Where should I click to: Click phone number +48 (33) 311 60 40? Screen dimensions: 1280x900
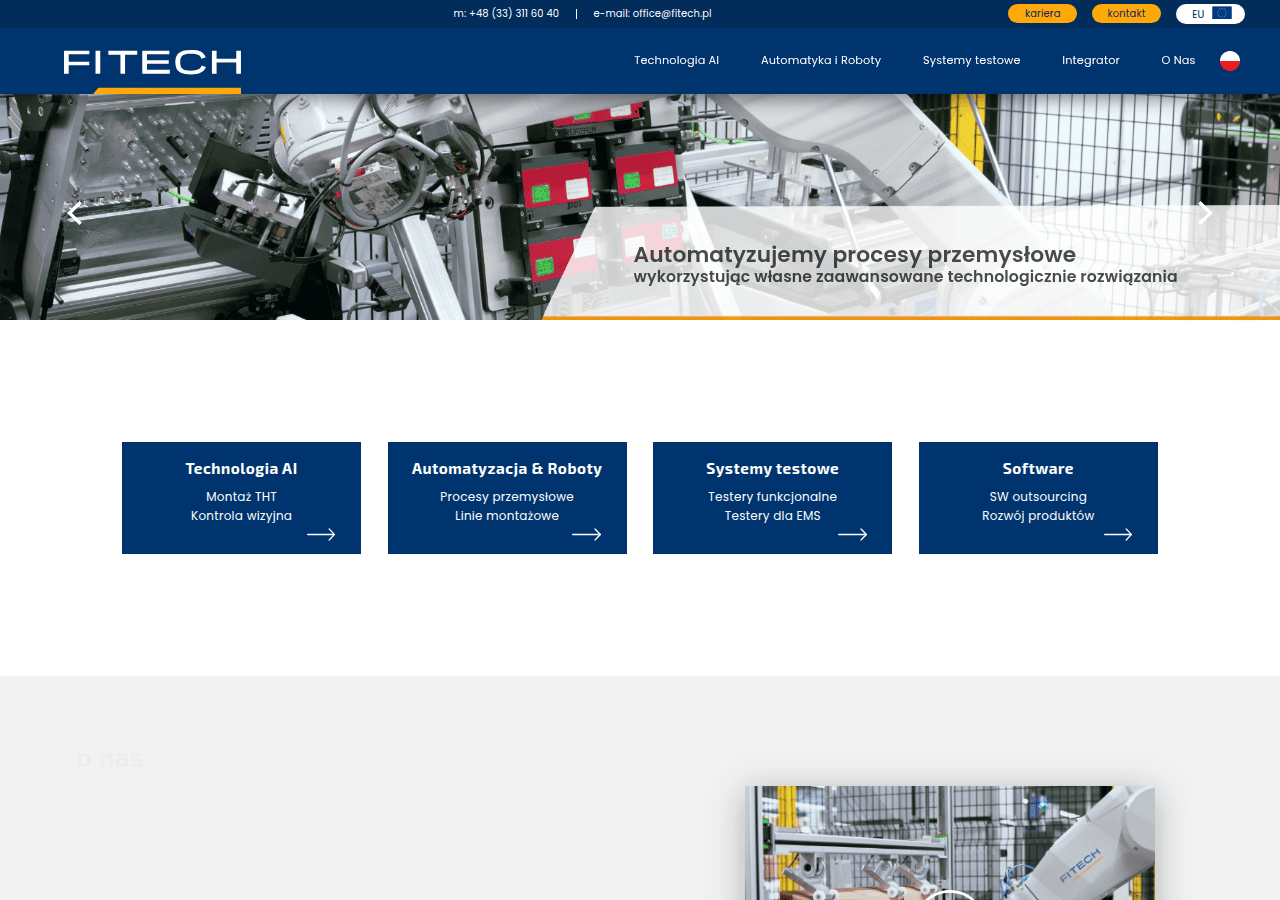pyautogui.click(x=514, y=14)
